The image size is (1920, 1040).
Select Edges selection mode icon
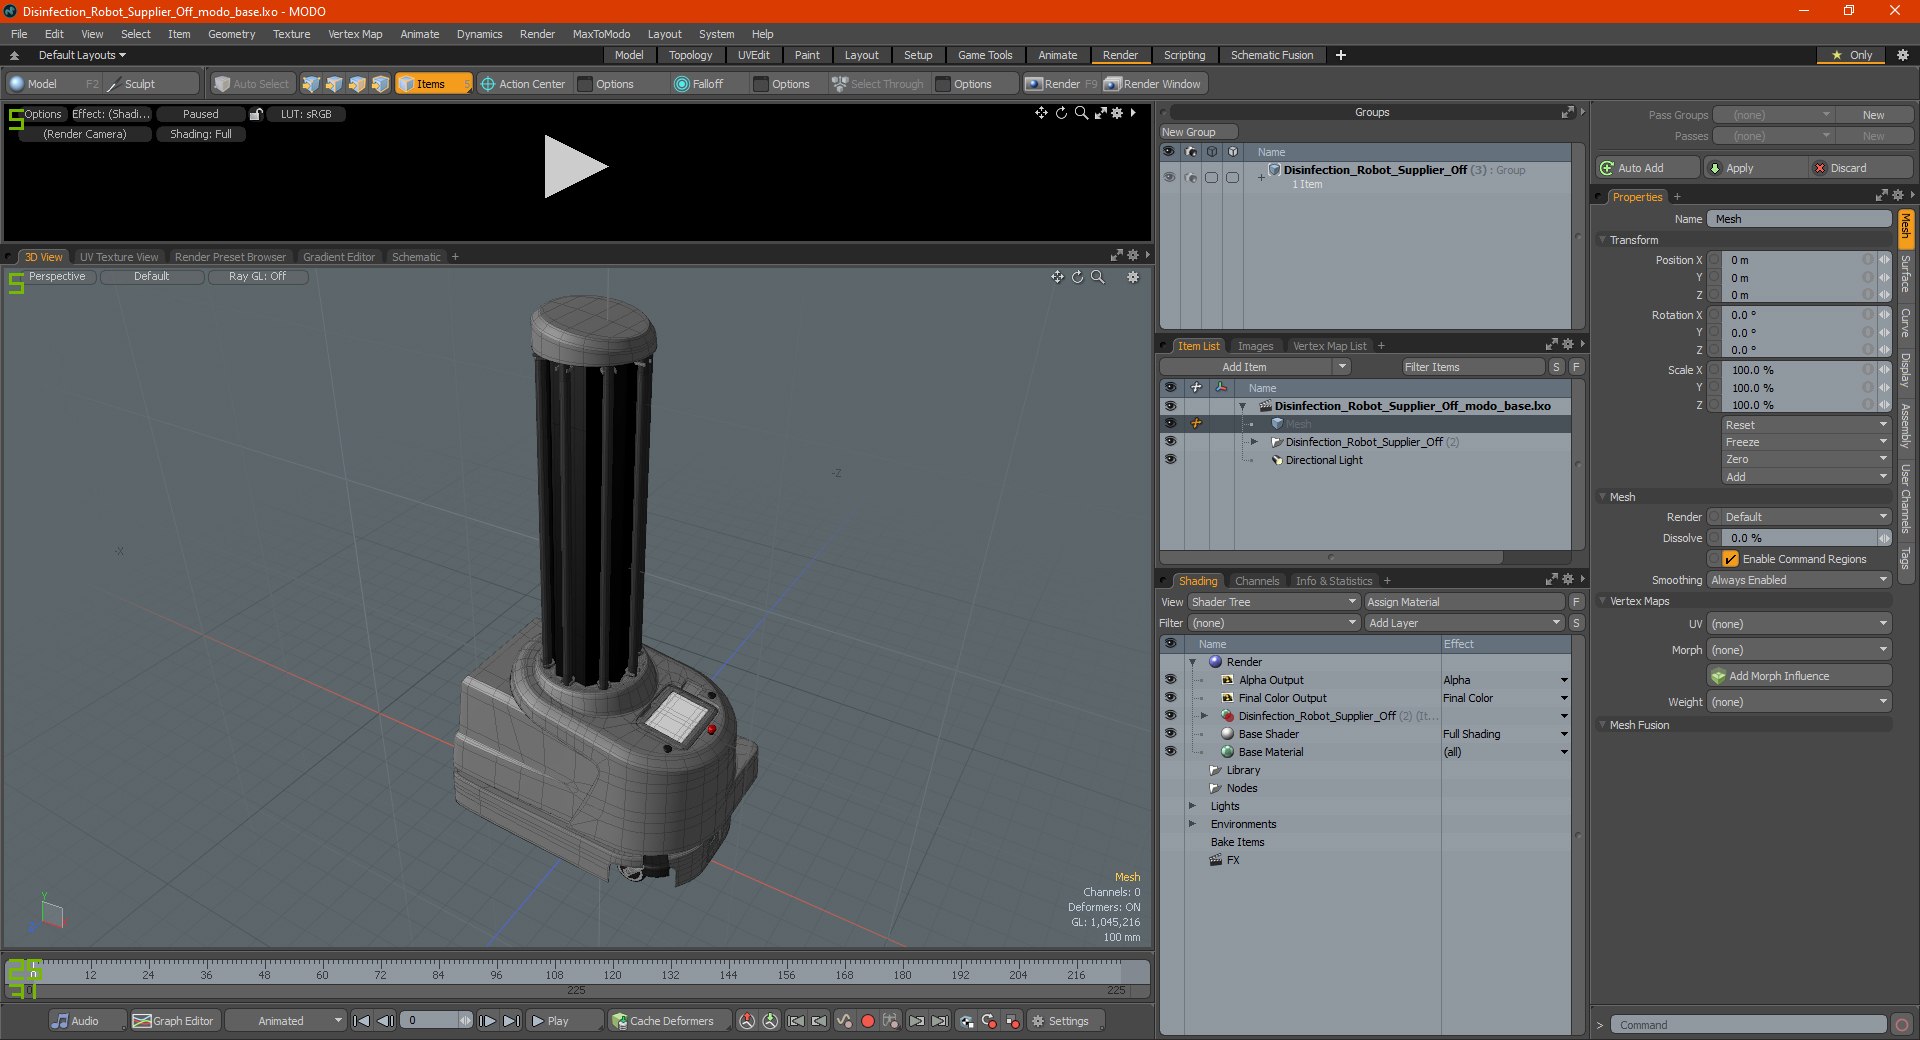point(334,84)
